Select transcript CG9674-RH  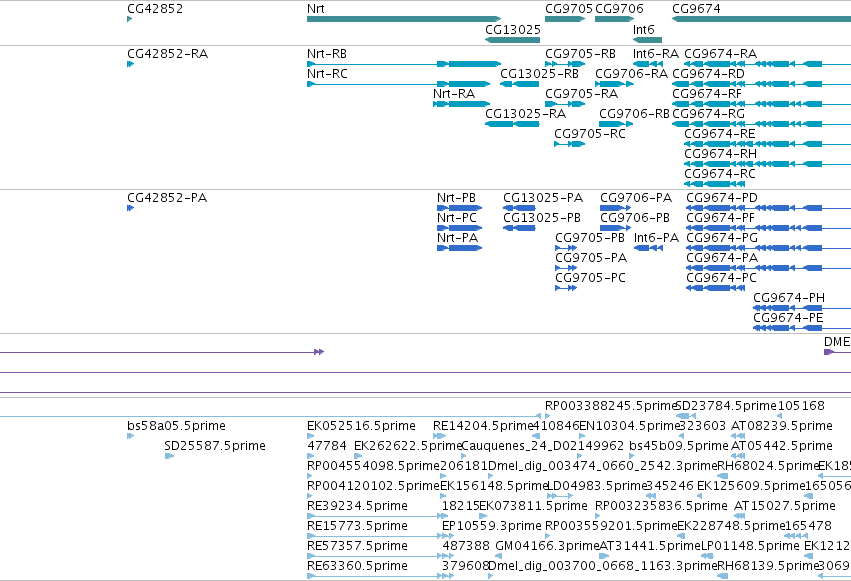click(x=767, y=164)
